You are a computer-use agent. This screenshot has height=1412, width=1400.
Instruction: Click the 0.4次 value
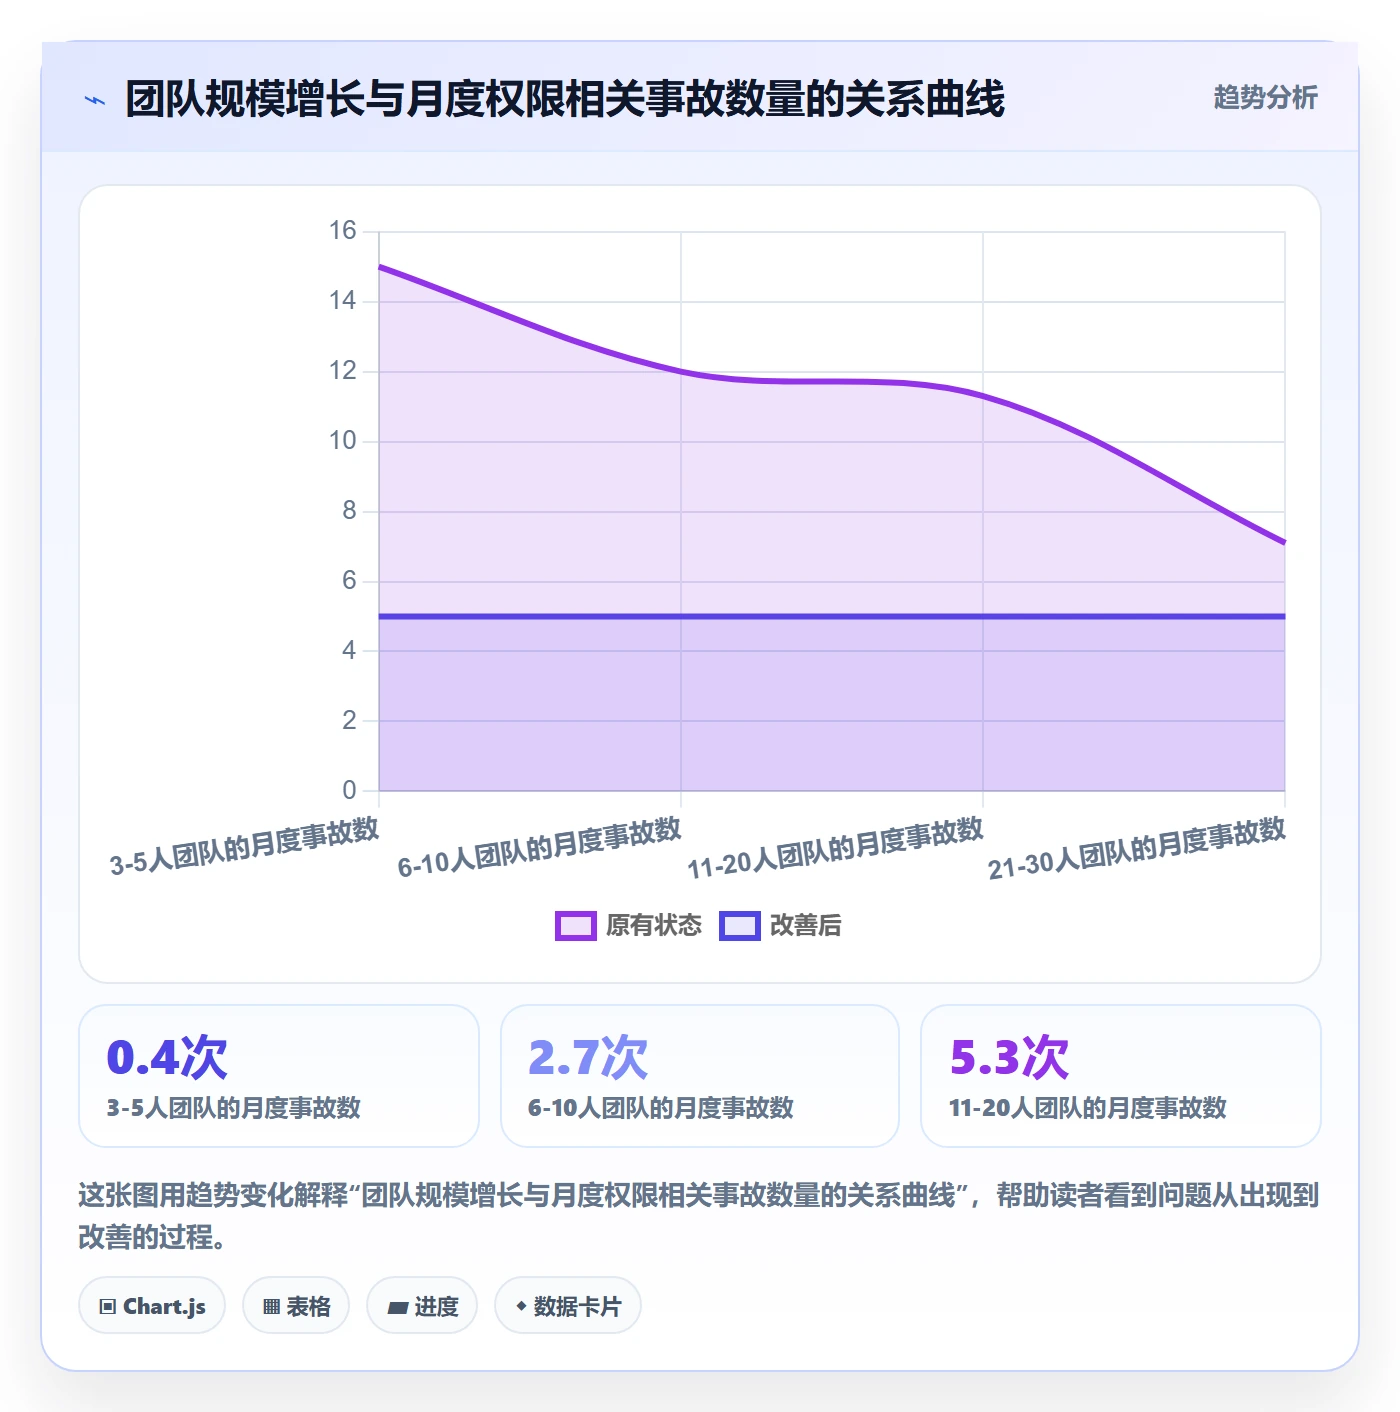pyautogui.click(x=167, y=1058)
